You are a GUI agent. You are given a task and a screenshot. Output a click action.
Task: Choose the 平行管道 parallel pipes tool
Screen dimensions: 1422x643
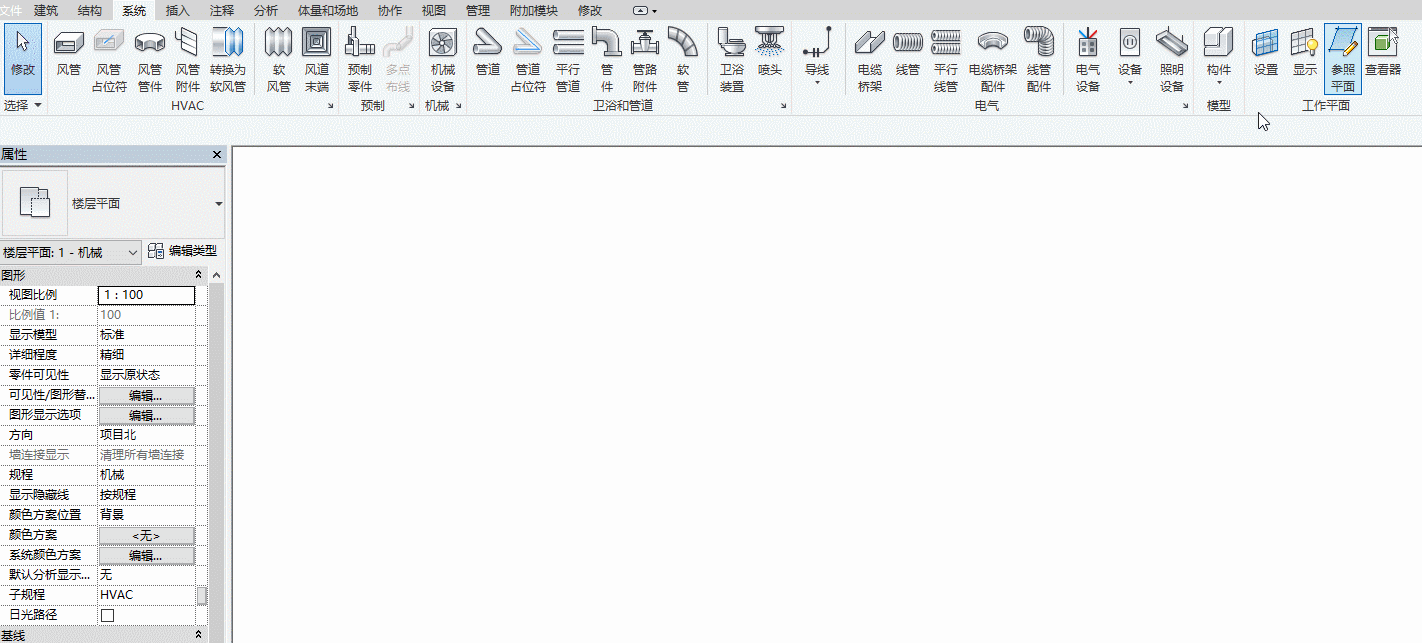tap(568, 58)
